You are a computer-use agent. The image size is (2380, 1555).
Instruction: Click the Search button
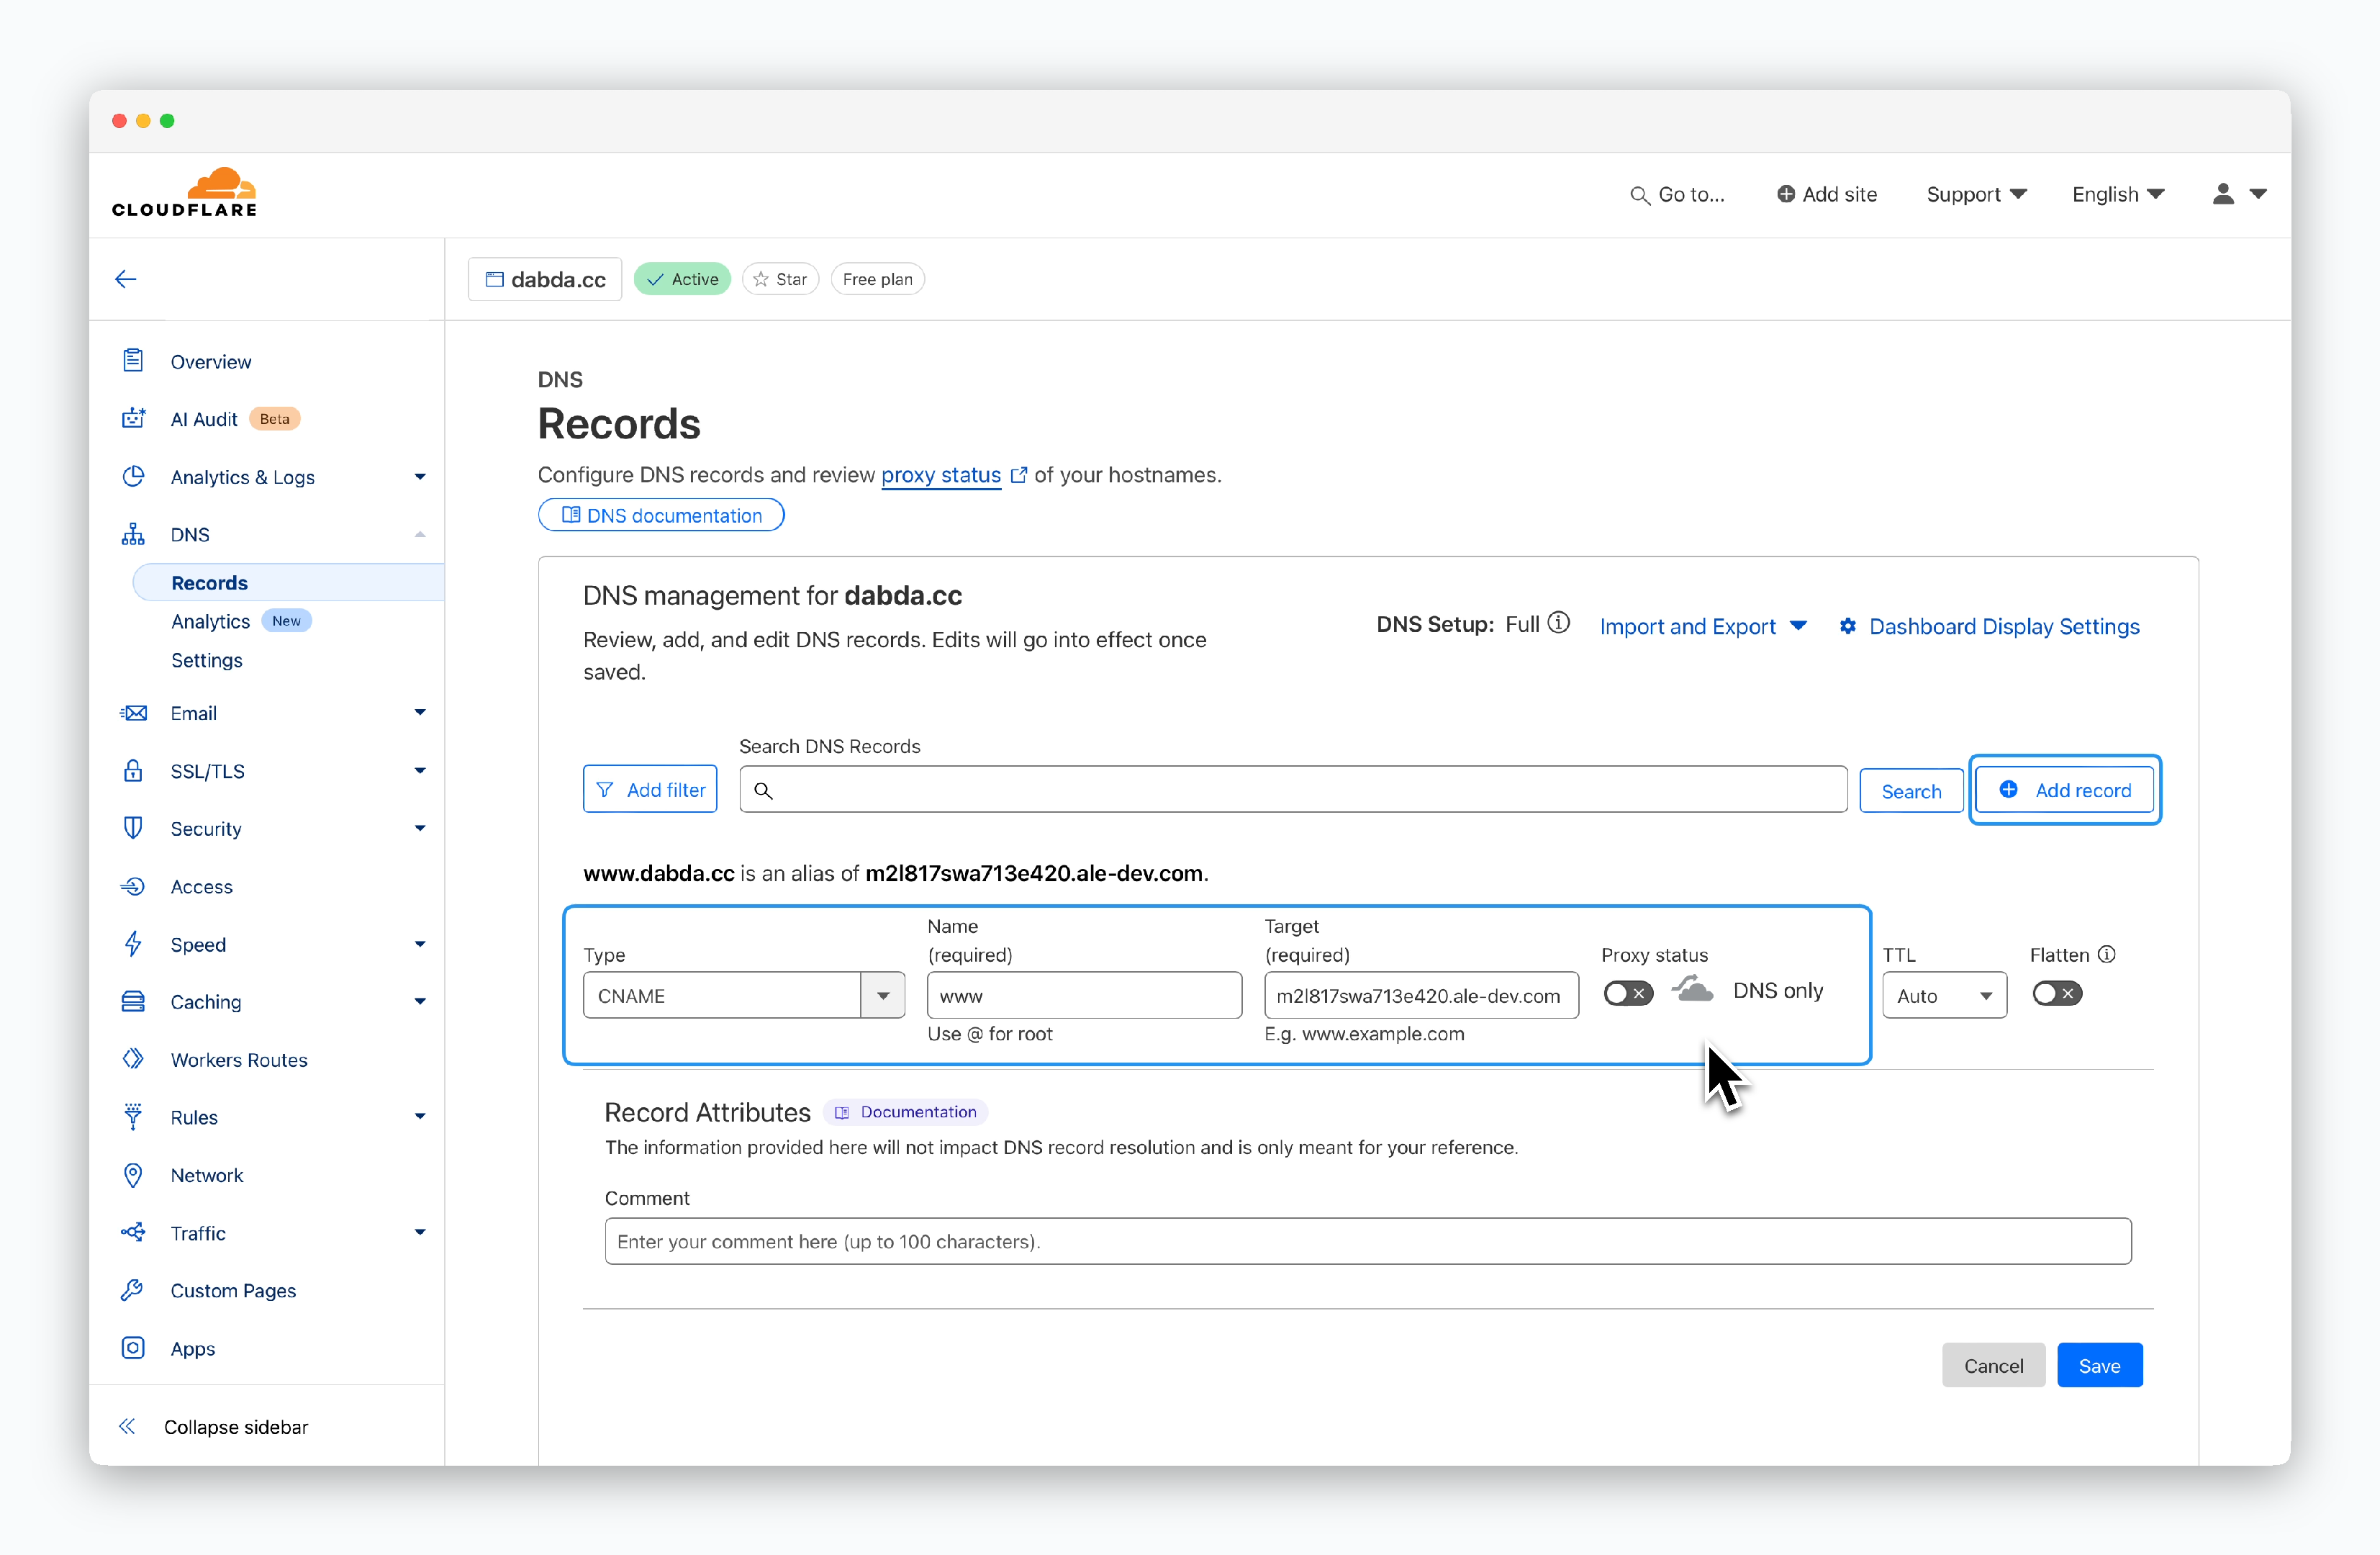click(1911, 791)
